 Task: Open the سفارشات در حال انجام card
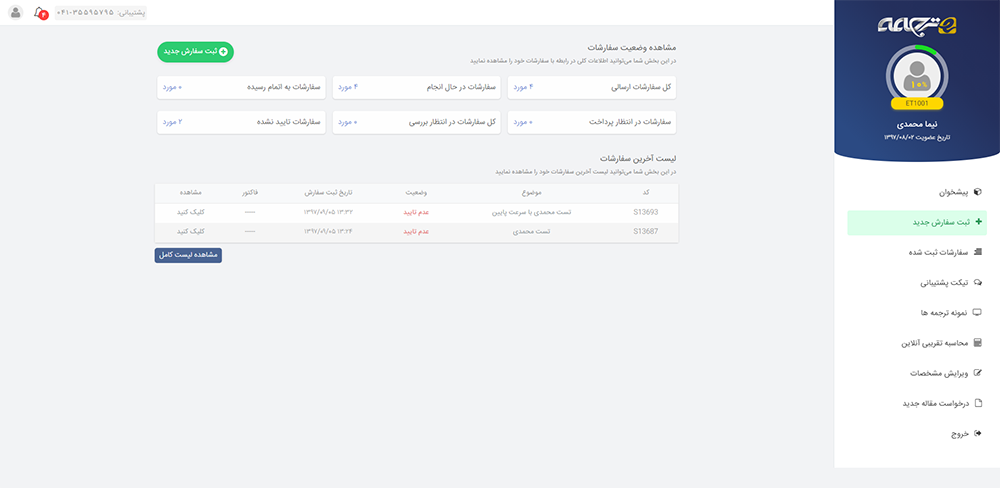point(416,87)
